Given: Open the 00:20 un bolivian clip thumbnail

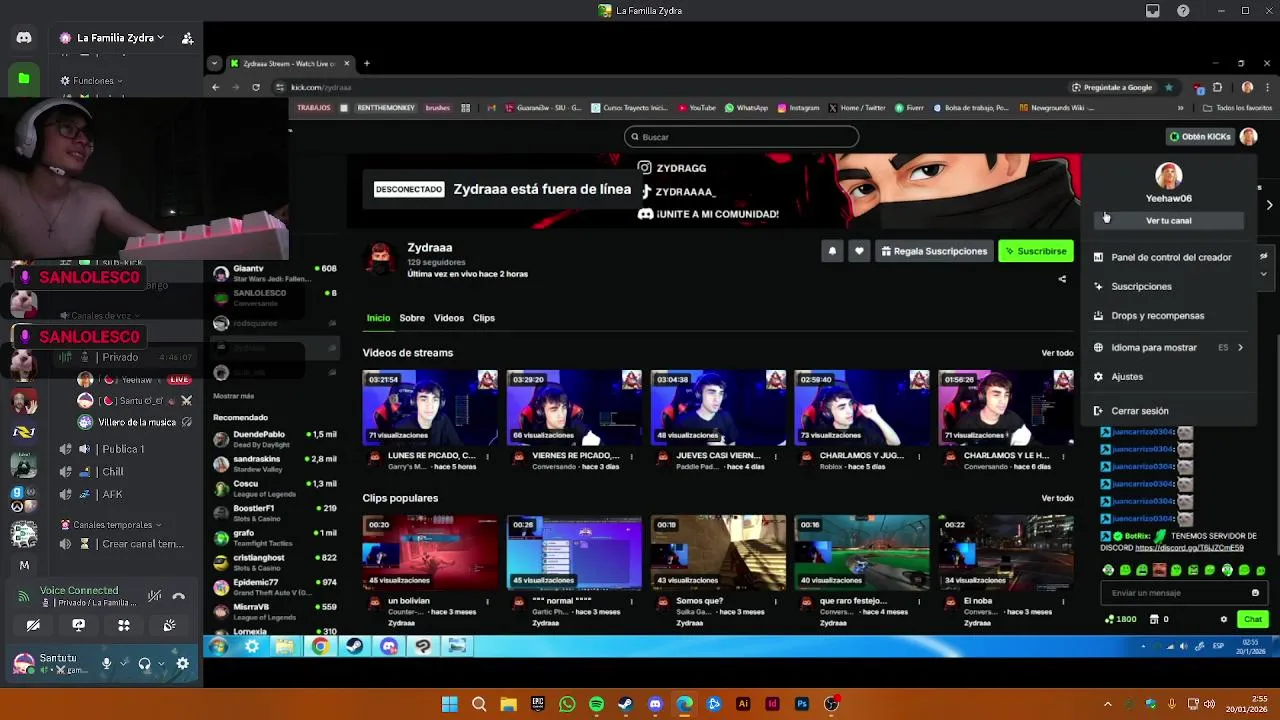Looking at the screenshot, I should point(430,553).
